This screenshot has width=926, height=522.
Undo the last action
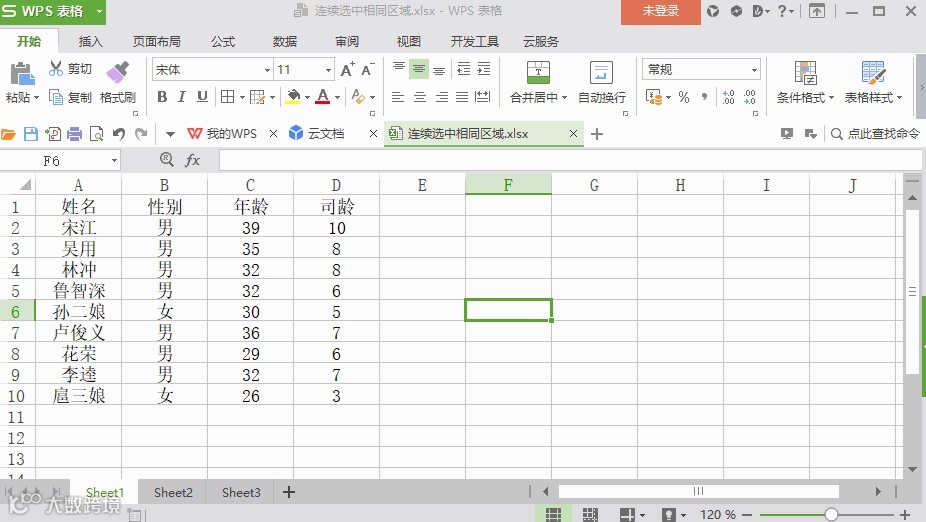tap(119, 134)
